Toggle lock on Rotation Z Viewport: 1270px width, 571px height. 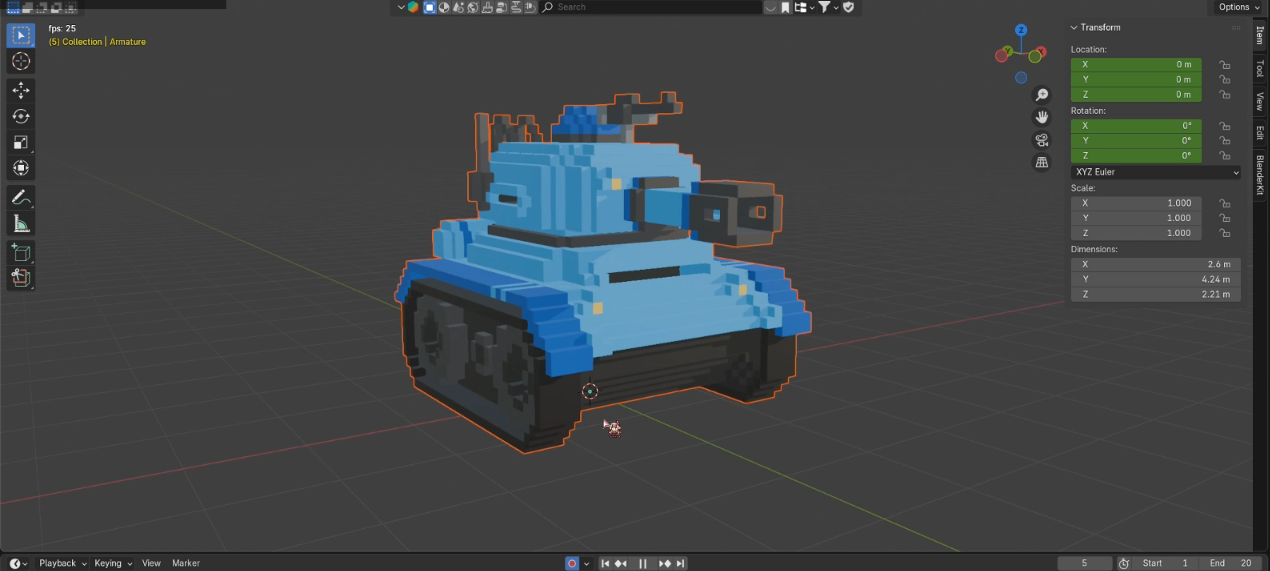click(x=1224, y=156)
